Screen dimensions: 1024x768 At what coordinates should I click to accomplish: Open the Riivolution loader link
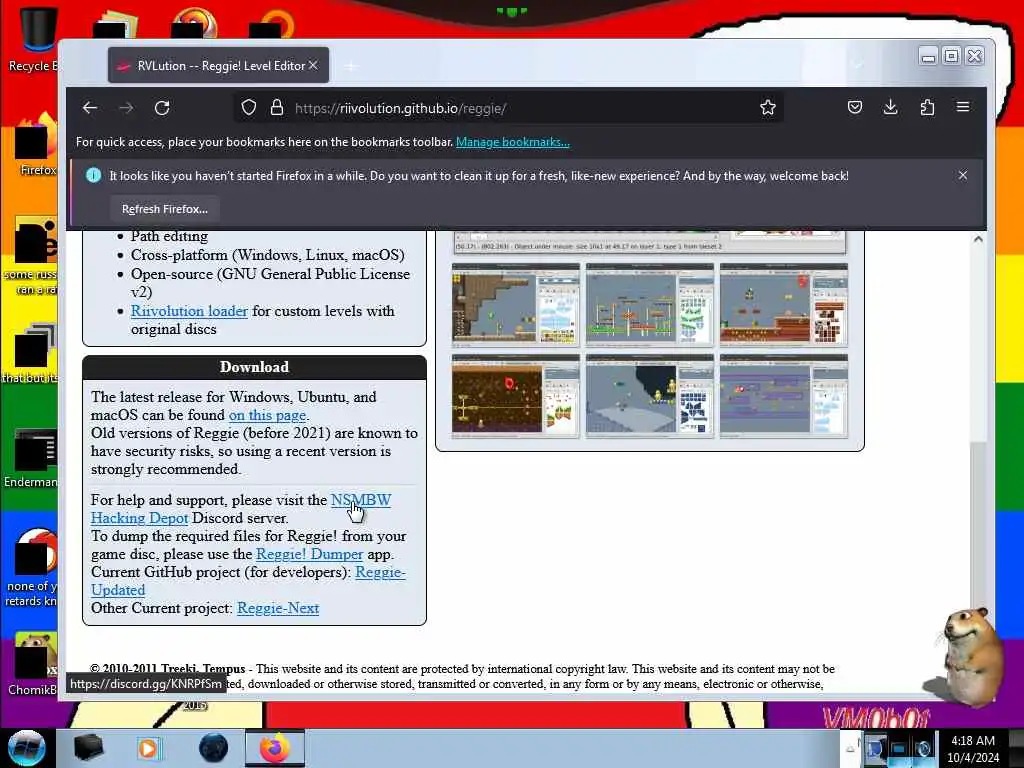pos(189,311)
